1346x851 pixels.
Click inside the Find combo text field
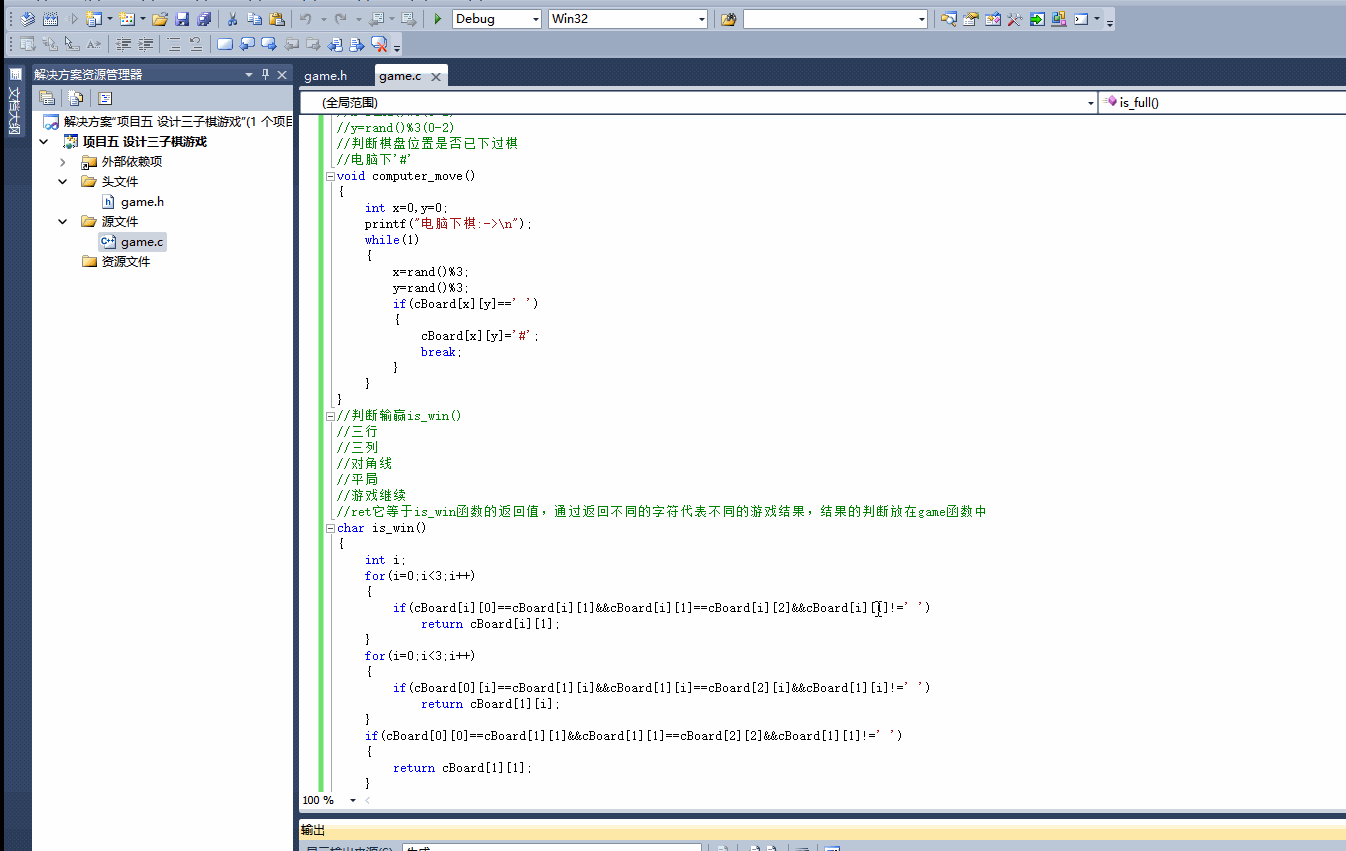(x=828, y=19)
